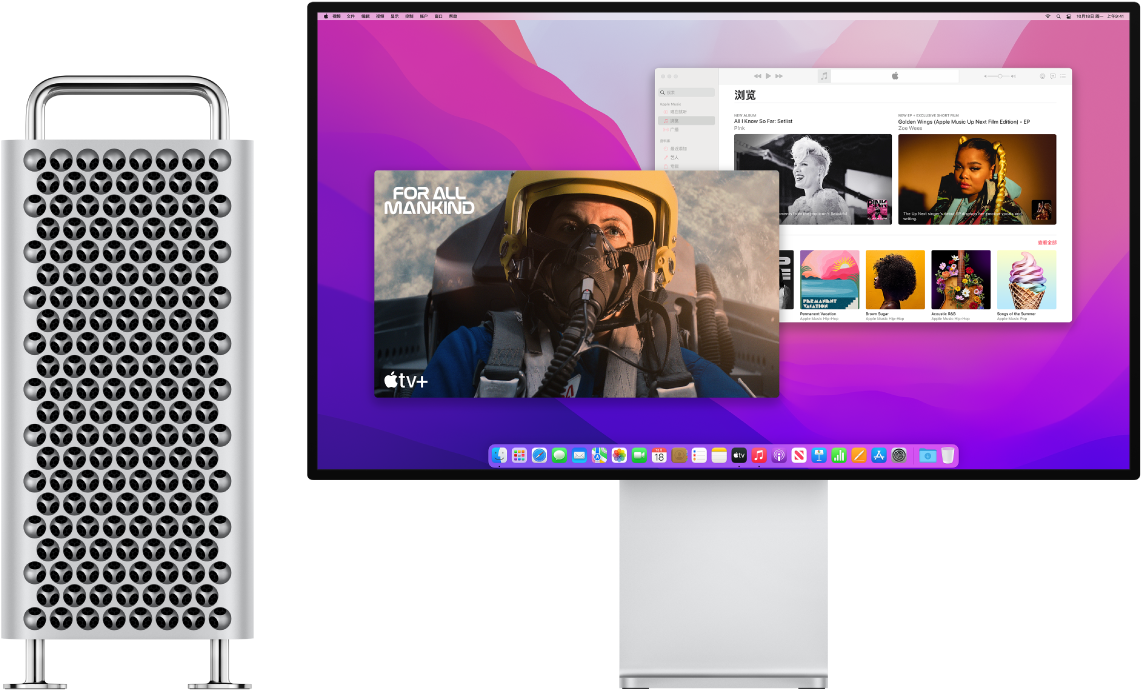Open the Acoustic R&B playlist cover
Image resolution: width=1141 pixels, height=700 pixels.
(961, 280)
